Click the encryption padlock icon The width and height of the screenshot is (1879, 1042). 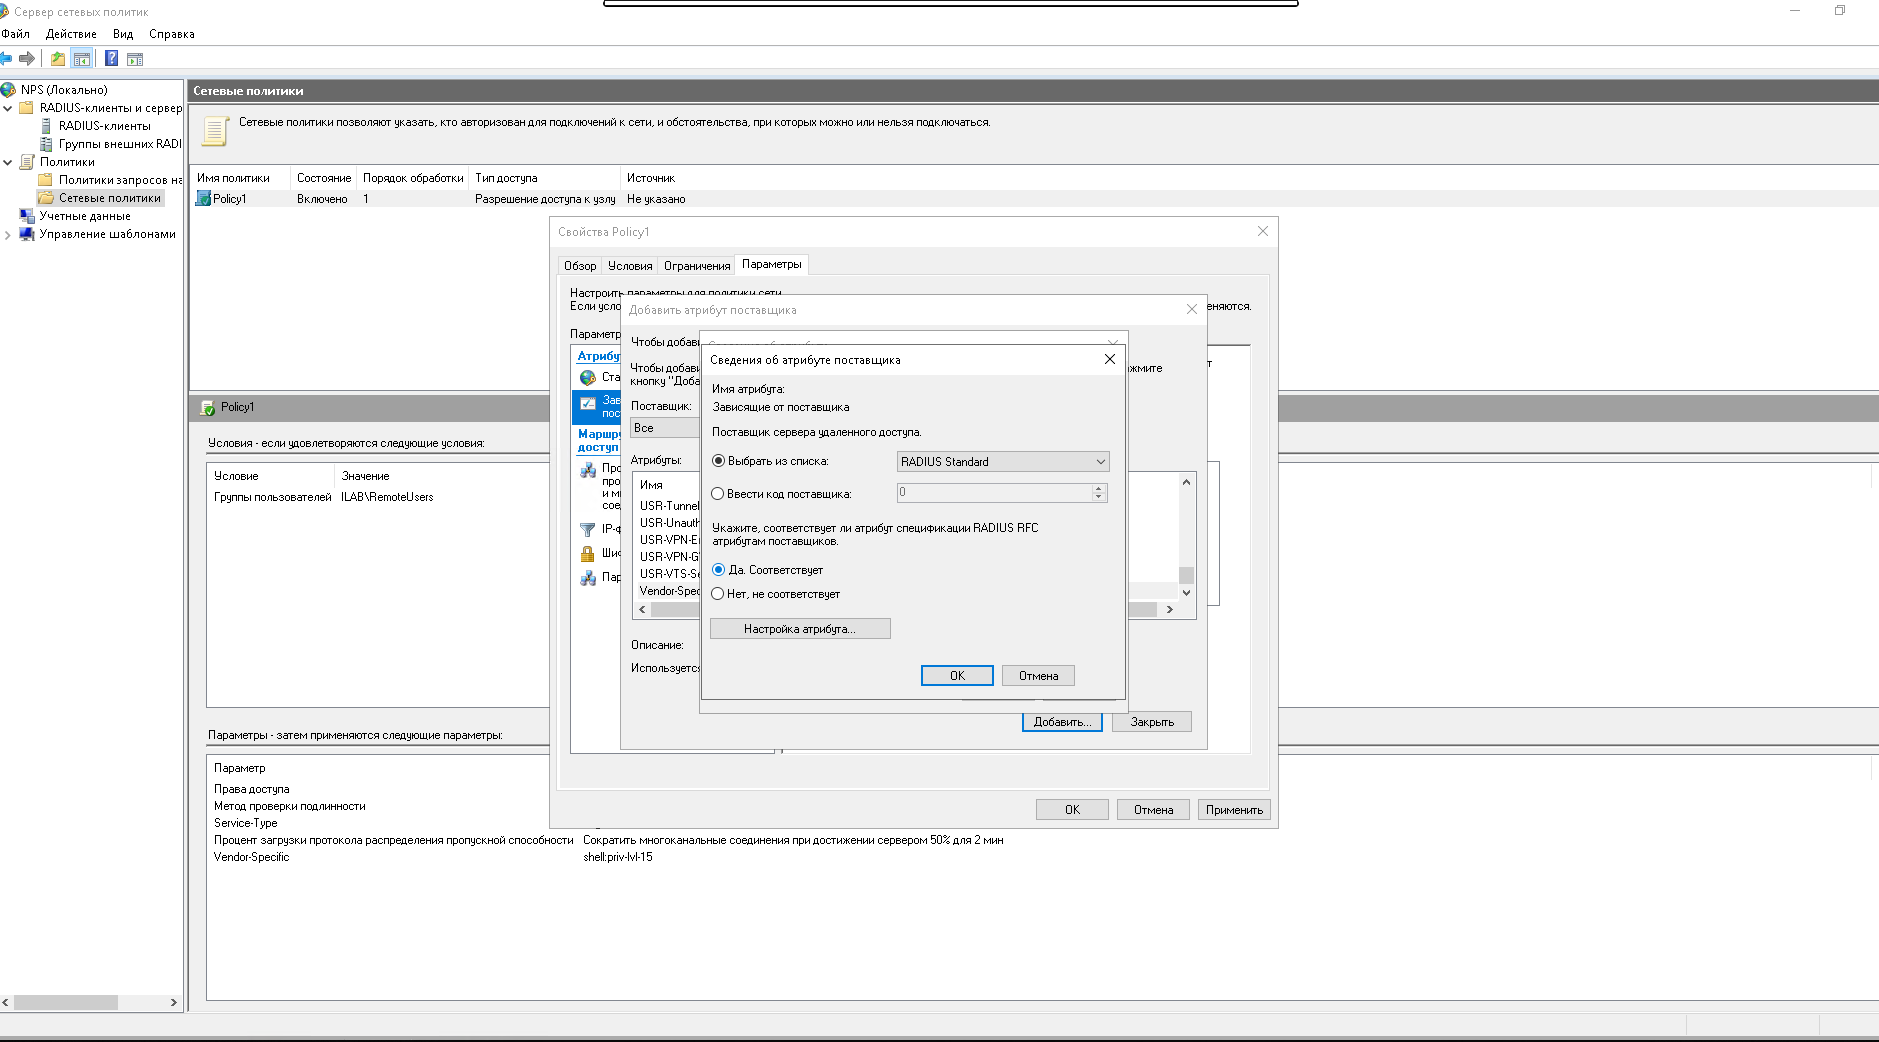[588, 554]
